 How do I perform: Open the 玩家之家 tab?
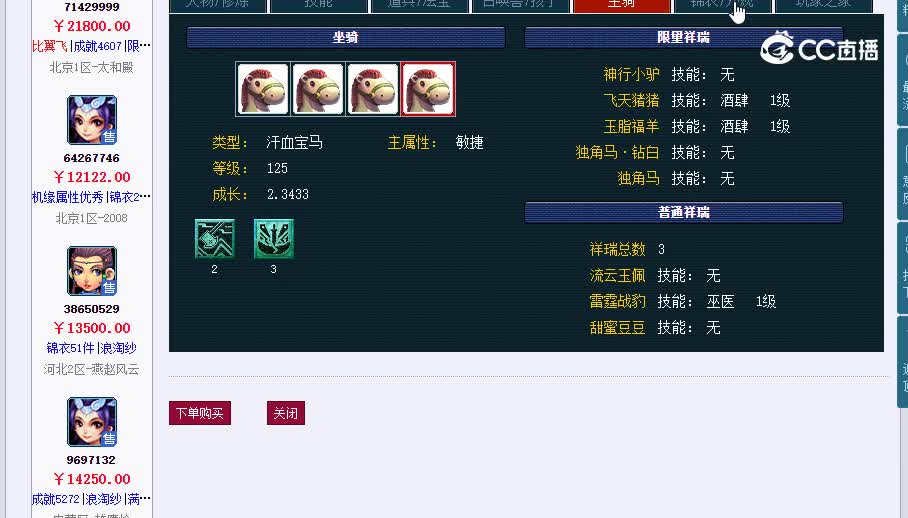[x=823, y=5]
